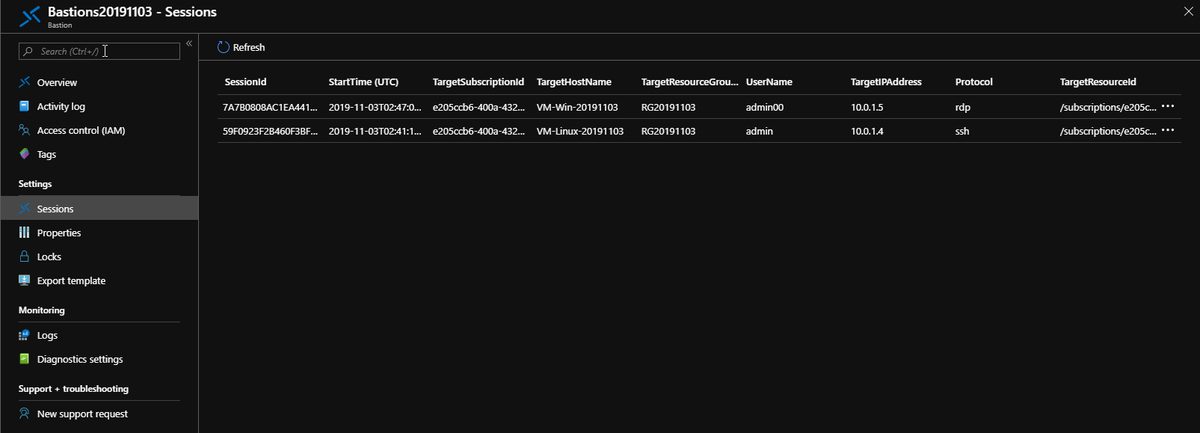
Task: Click start time 2019-11-03T02:47 cell
Action: pos(375,106)
